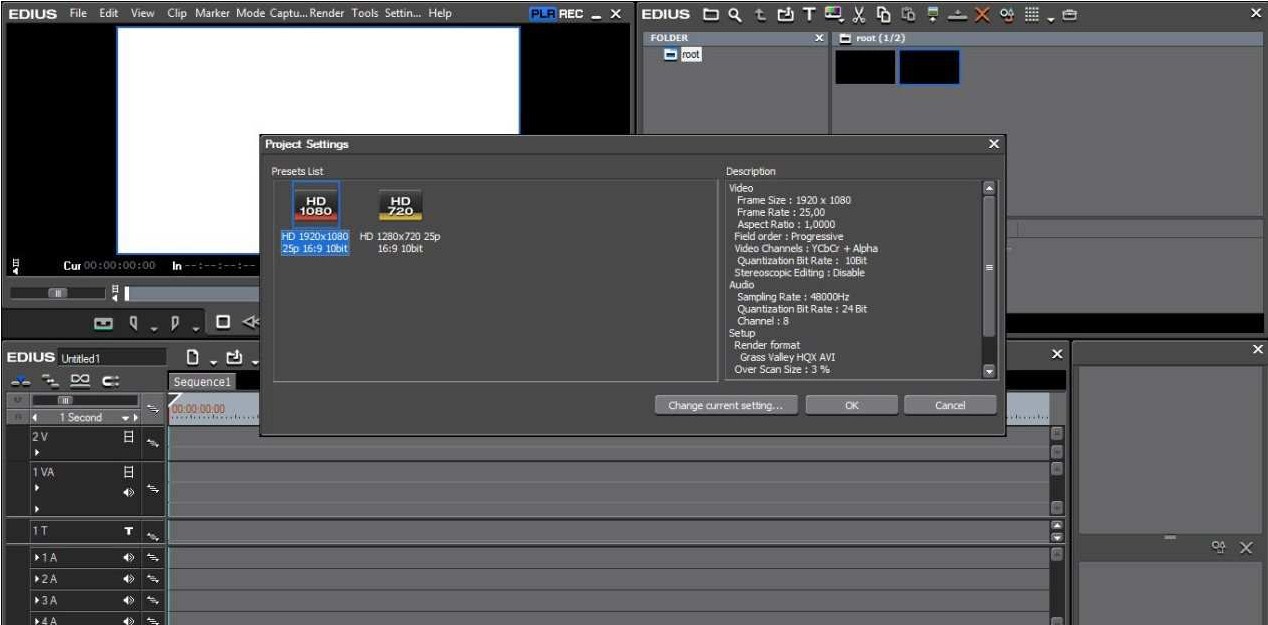Viewport: 1268px width, 625px height.
Task: Toggle PLR player mode
Action: coord(543,14)
